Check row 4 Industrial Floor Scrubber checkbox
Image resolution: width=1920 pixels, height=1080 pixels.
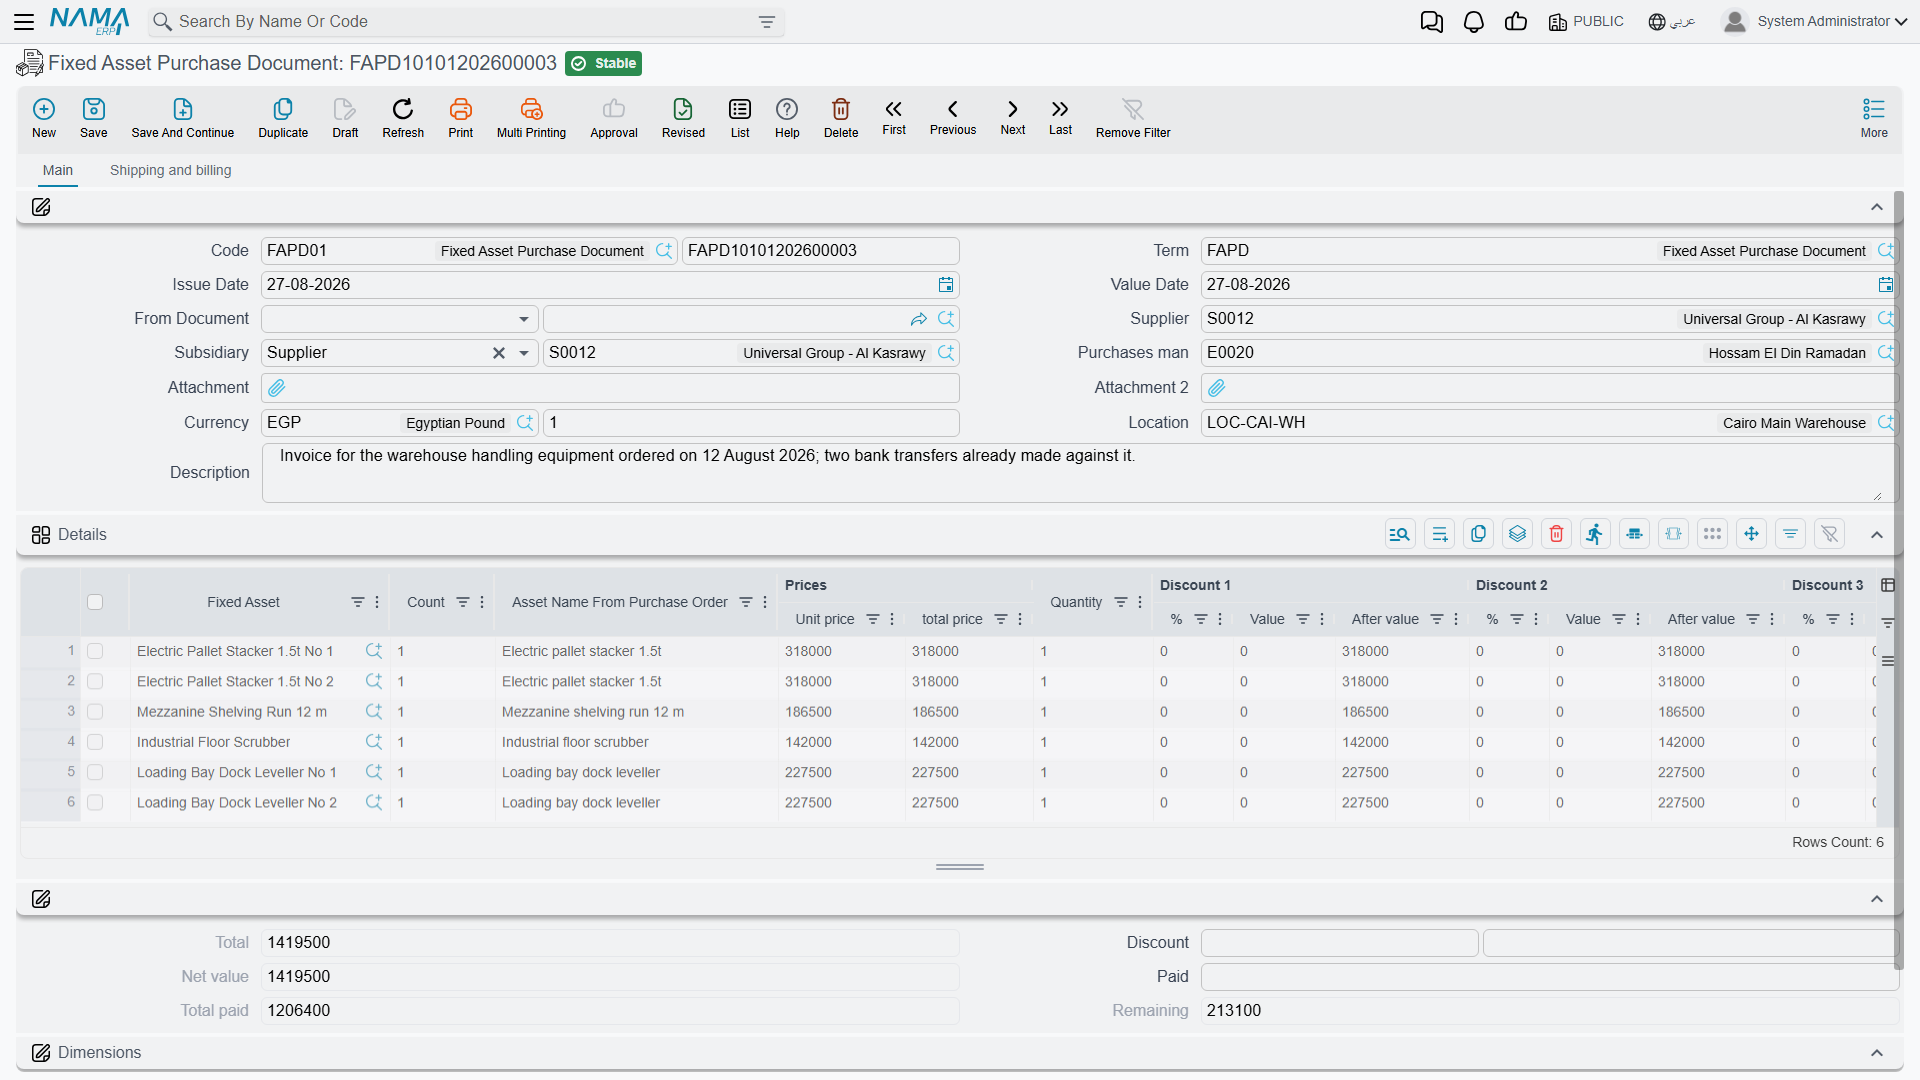[x=95, y=742]
